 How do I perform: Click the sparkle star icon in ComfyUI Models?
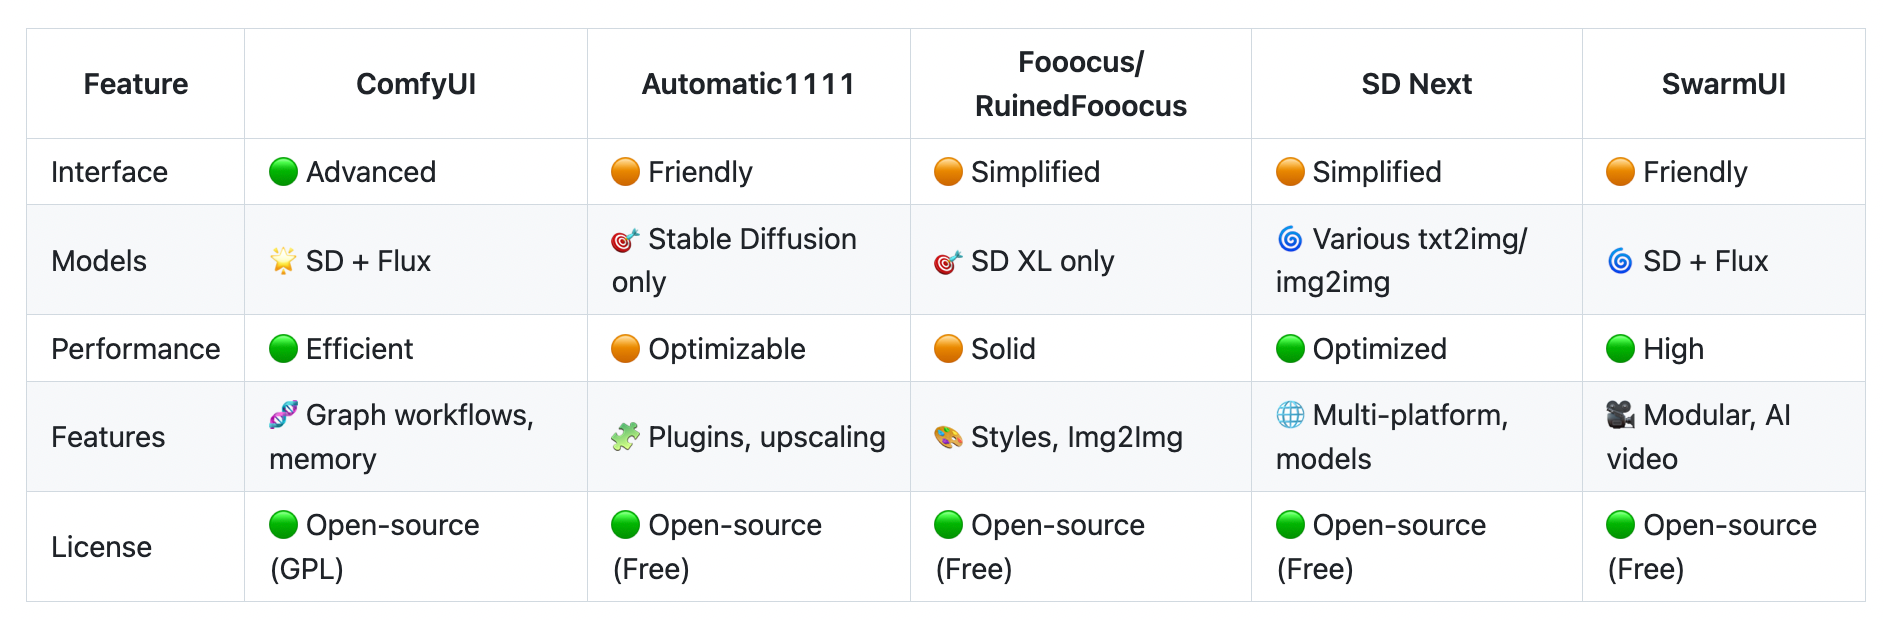[283, 261]
